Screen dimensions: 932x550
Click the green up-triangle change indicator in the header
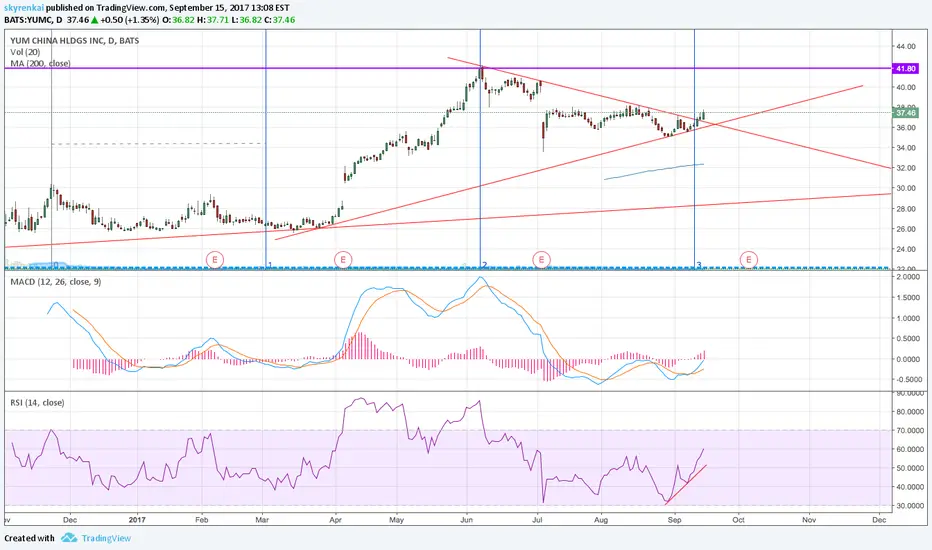[x=95, y=20]
